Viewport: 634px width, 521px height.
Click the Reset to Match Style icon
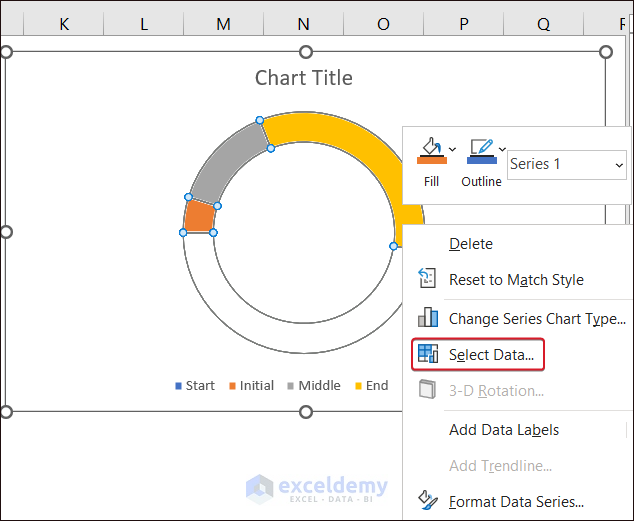(427, 279)
